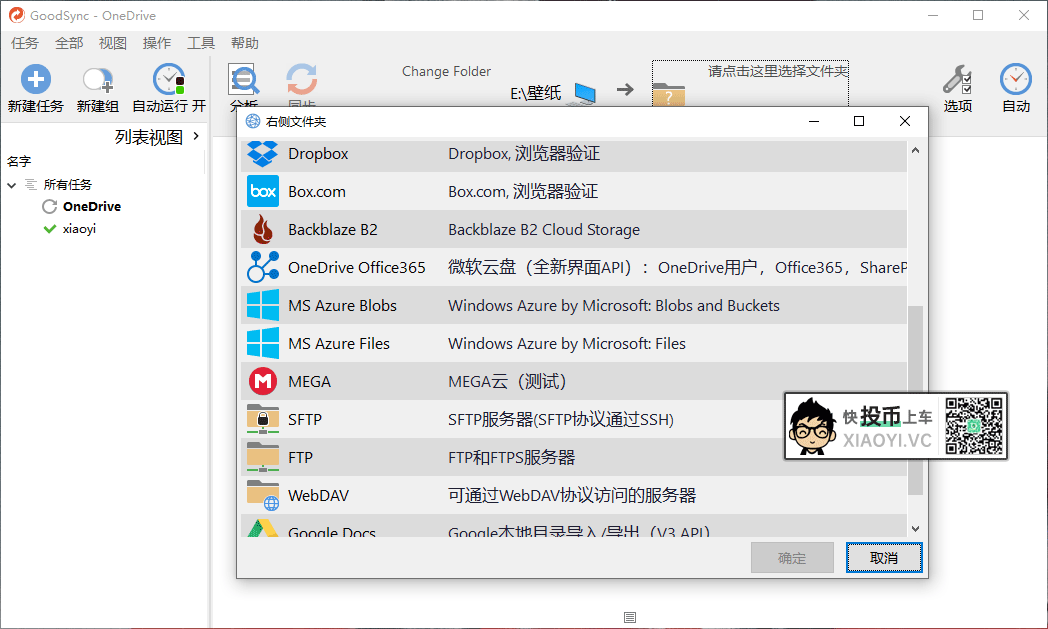This screenshot has height=629, width=1048.
Task: Open the 工具 menu
Action: click(201, 43)
